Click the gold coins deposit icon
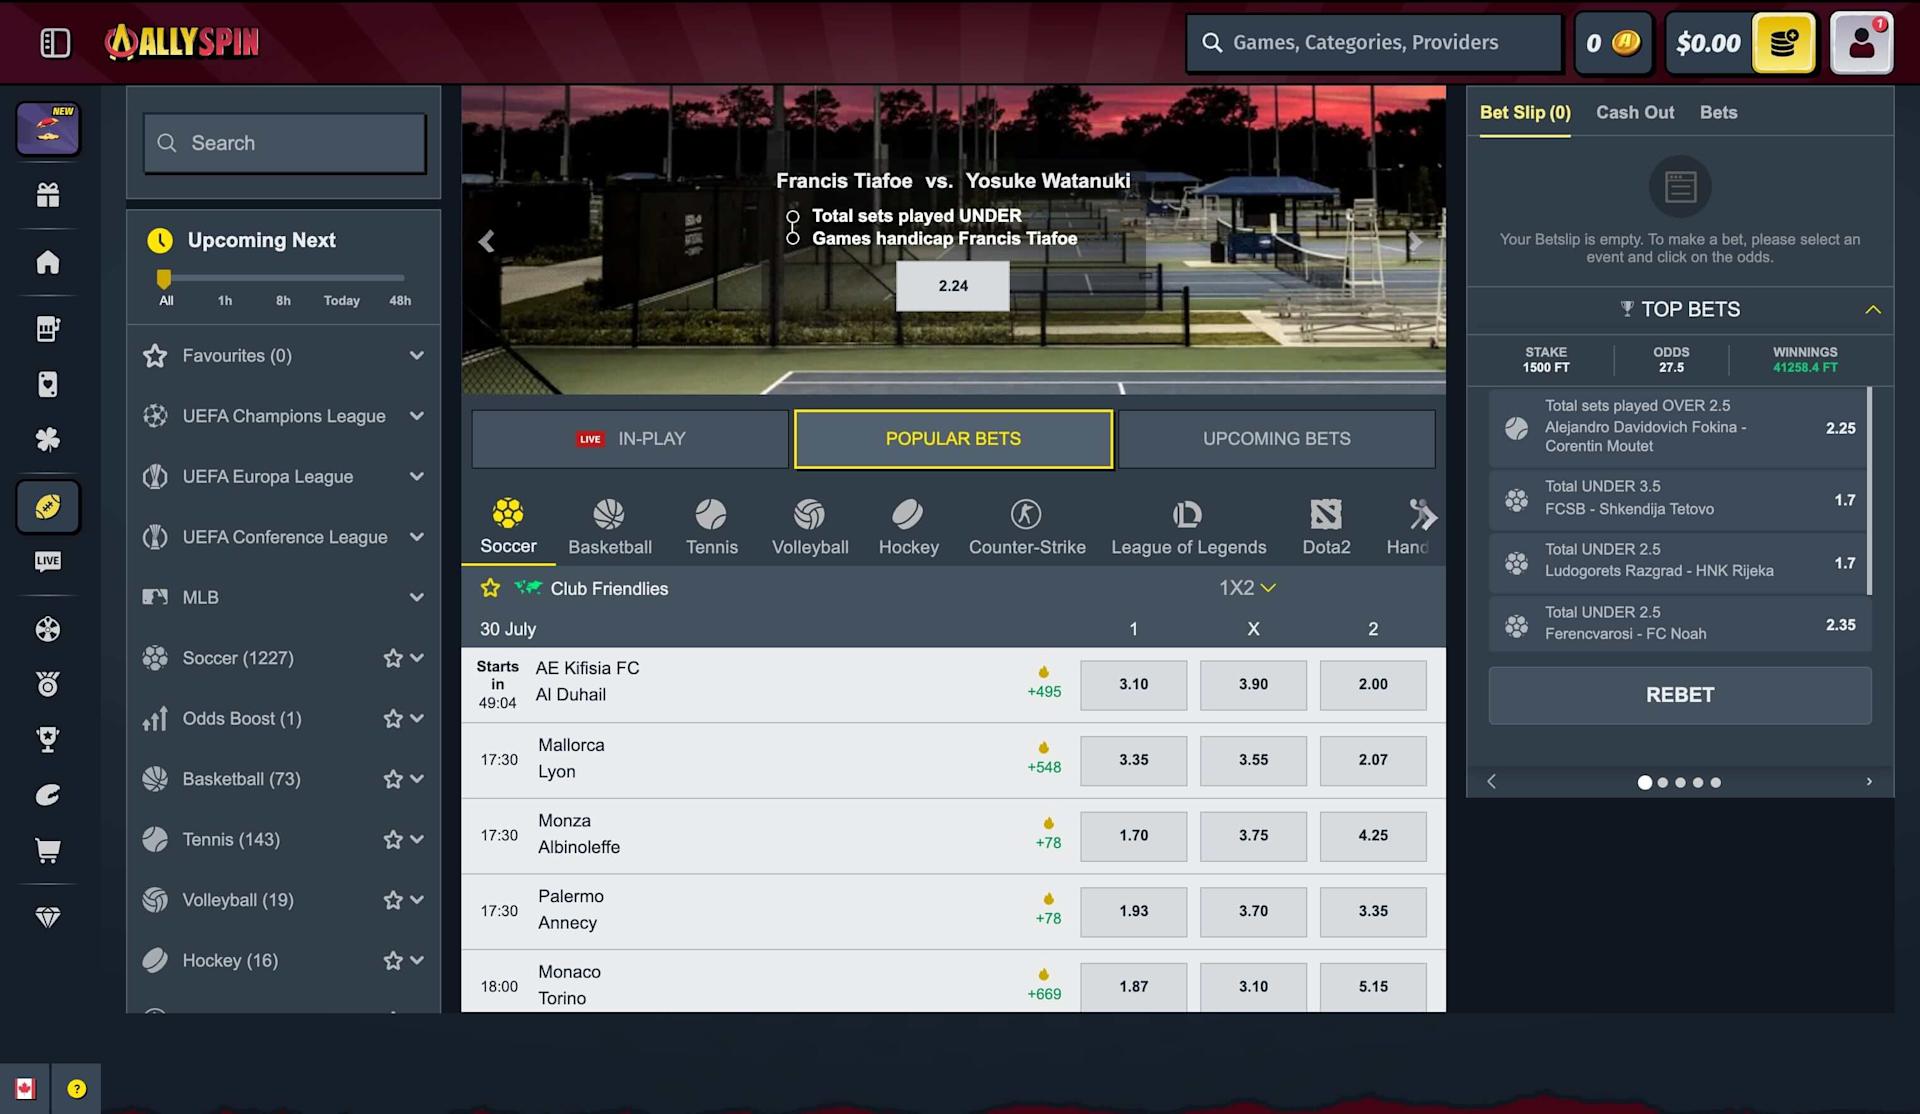 (x=1784, y=43)
